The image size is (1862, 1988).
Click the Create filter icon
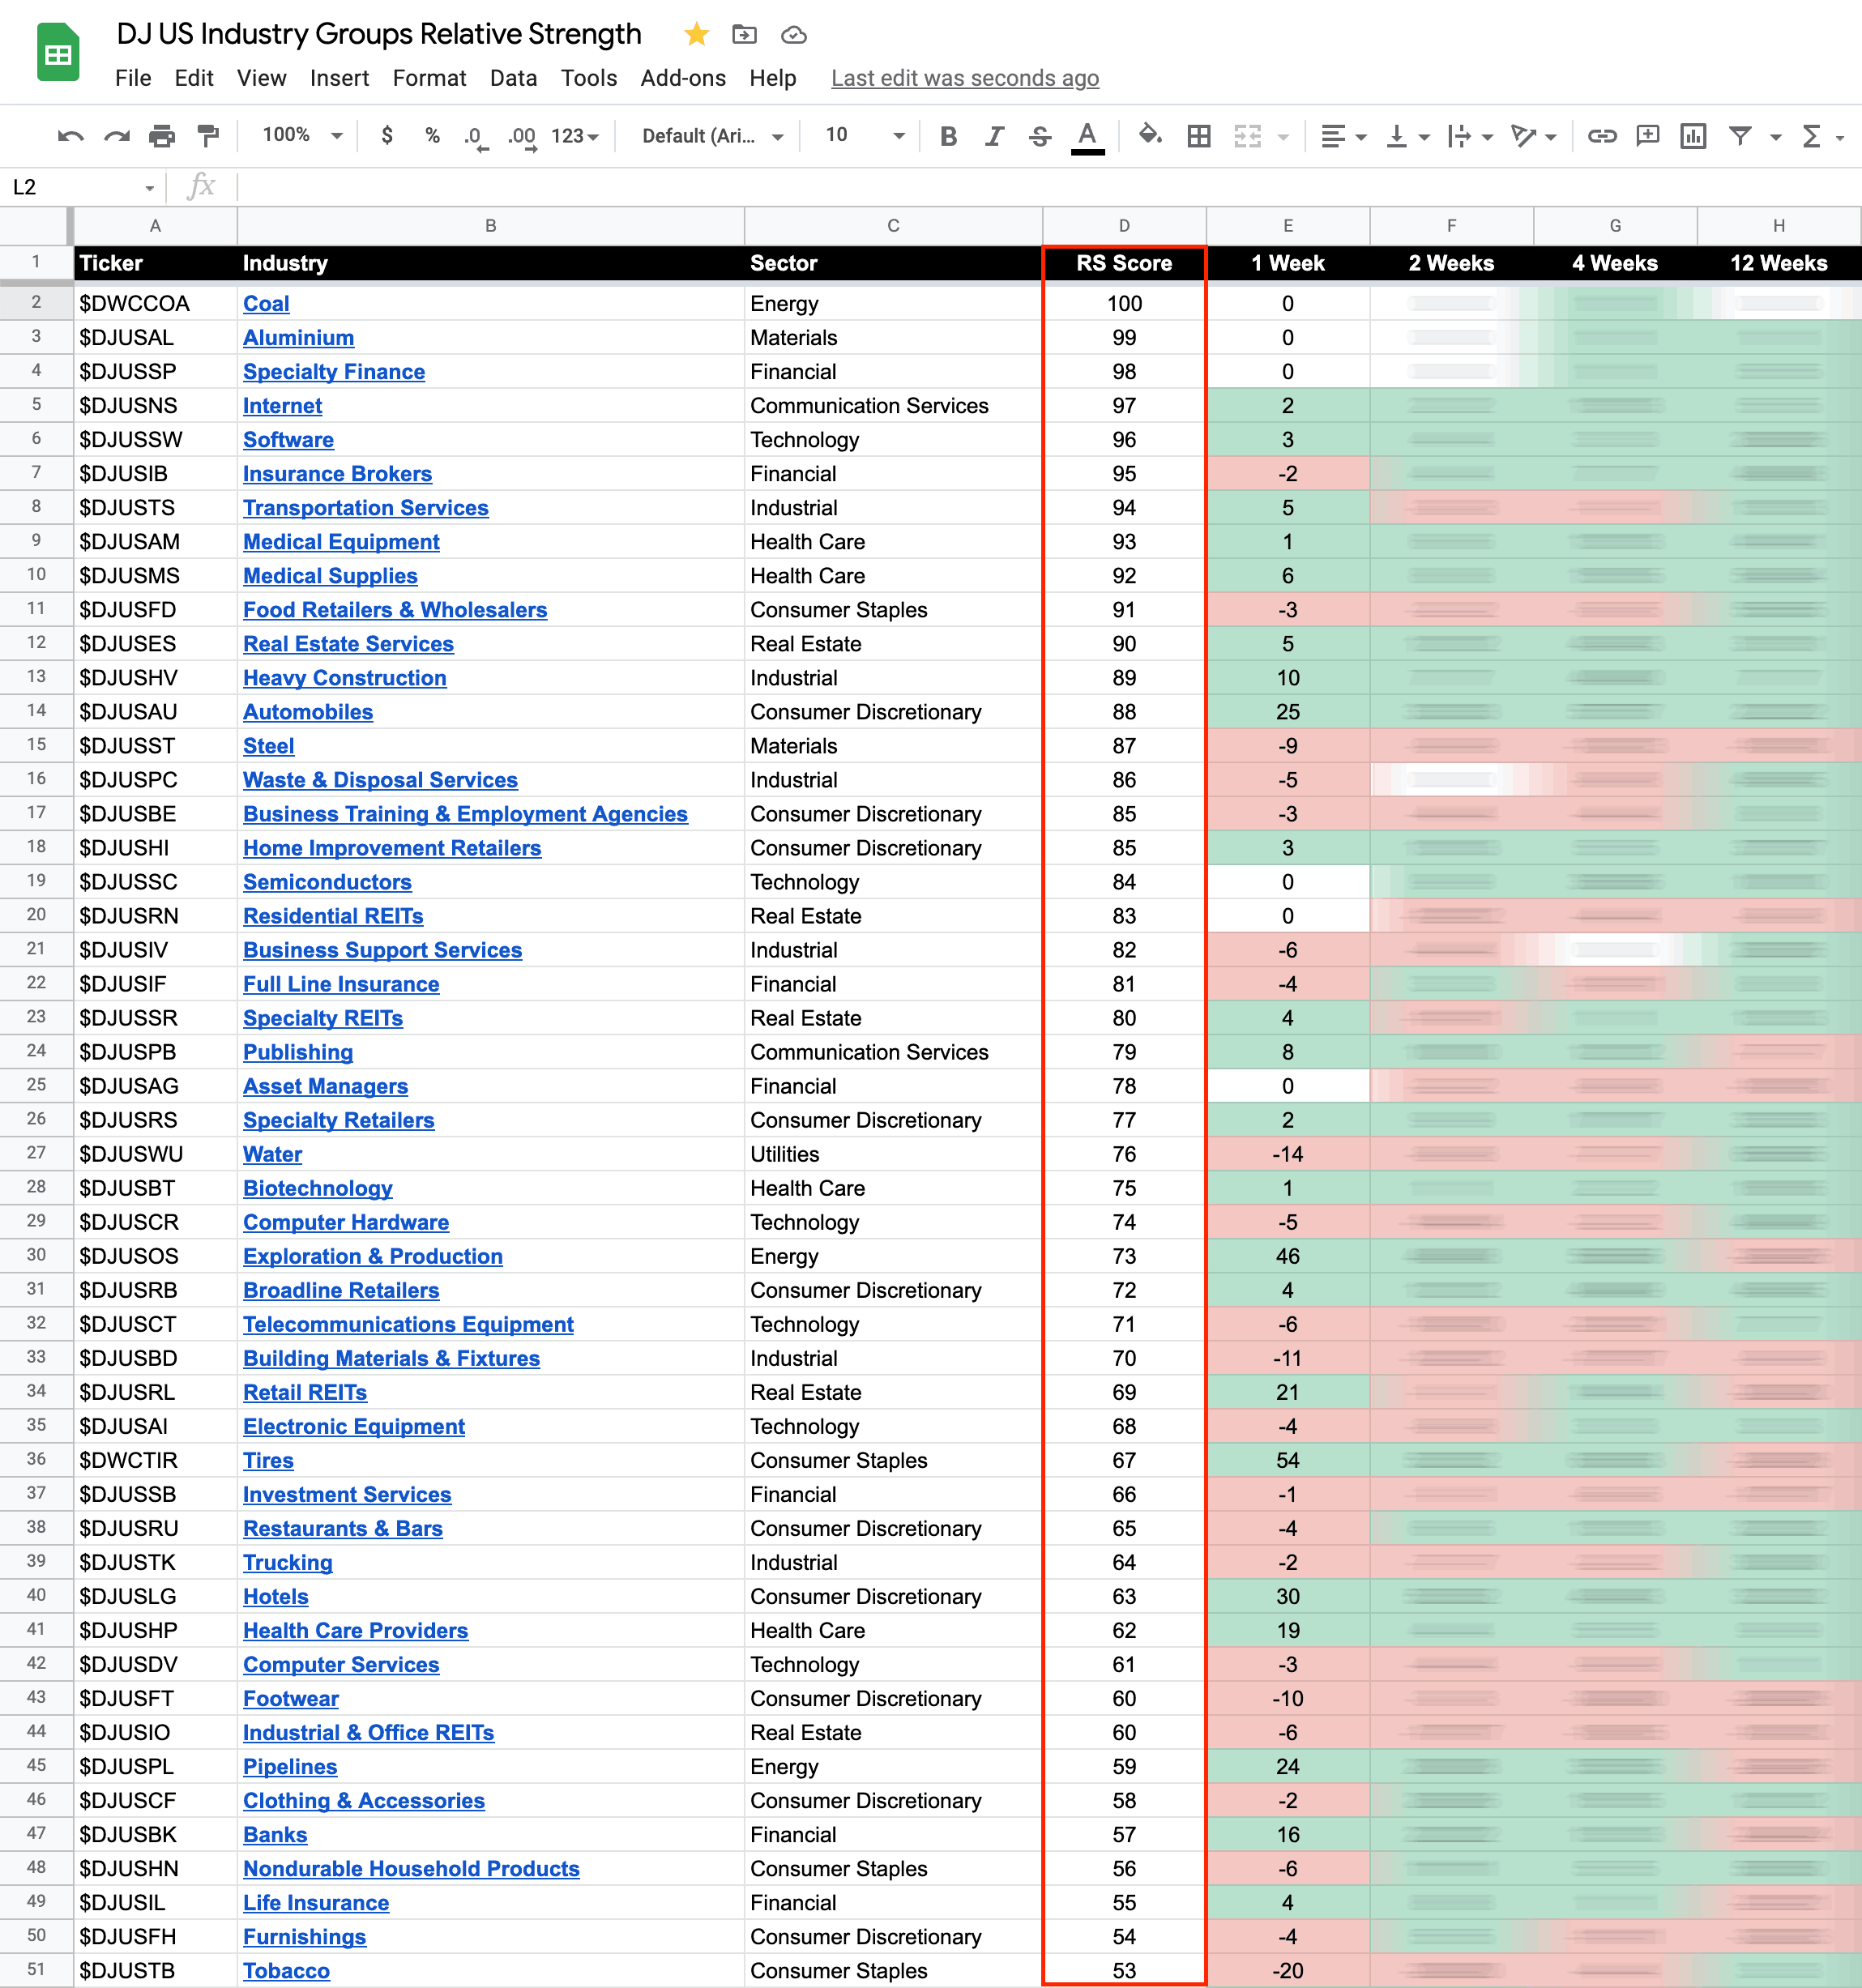coord(1740,136)
